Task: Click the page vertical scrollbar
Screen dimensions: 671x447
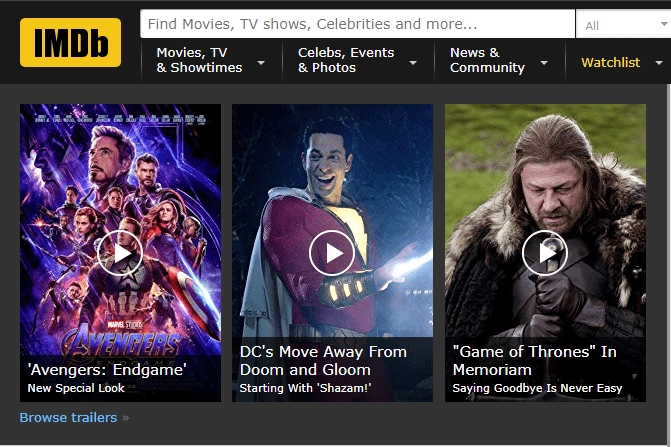Action: [x=668, y=264]
